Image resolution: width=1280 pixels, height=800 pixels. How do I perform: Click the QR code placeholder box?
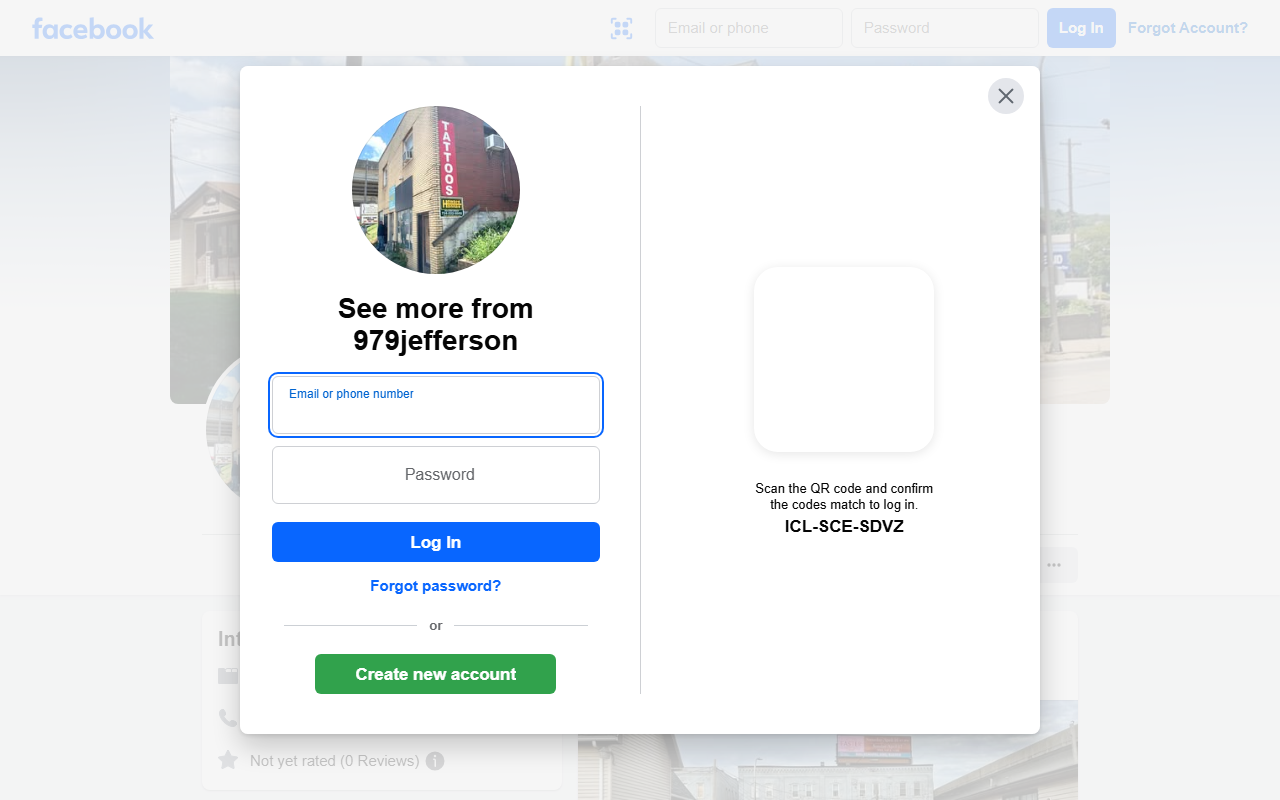coord(844,359)
